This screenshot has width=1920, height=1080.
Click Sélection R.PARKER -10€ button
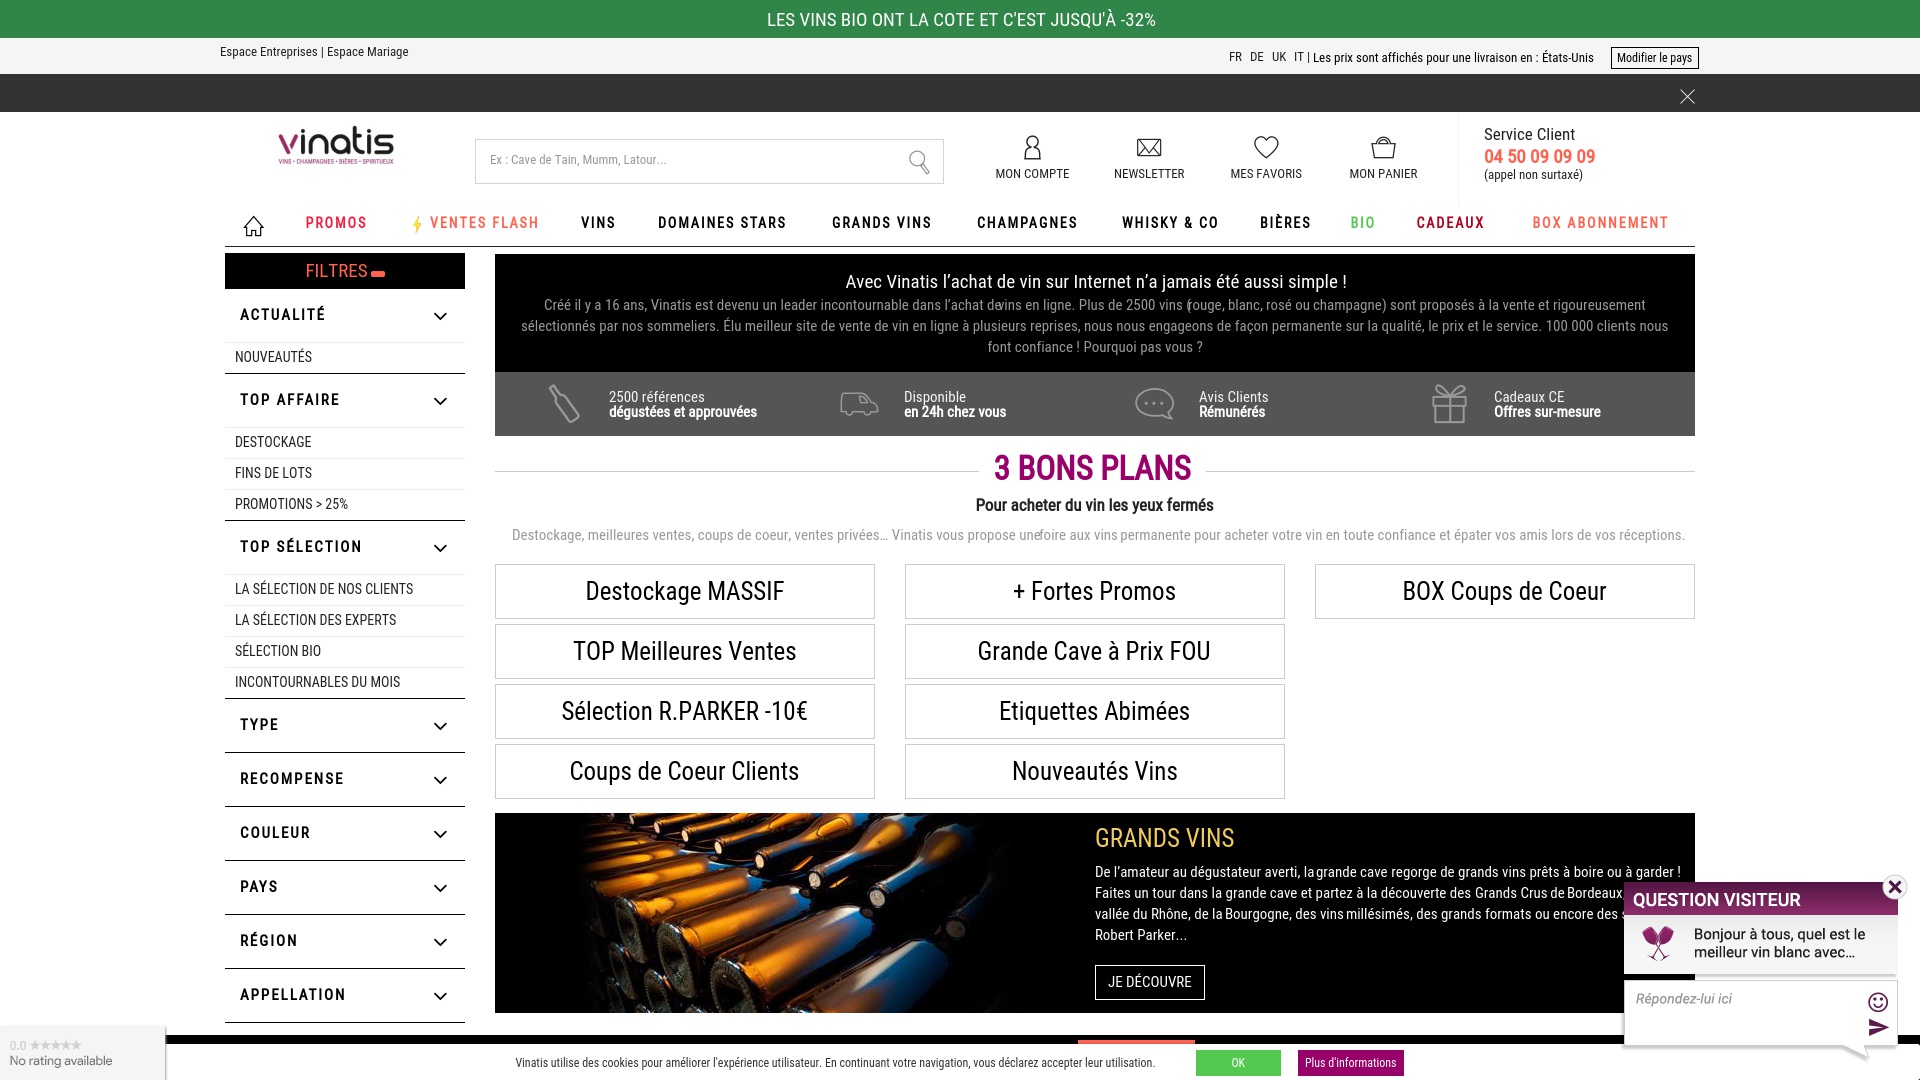(x=685, y=711)
